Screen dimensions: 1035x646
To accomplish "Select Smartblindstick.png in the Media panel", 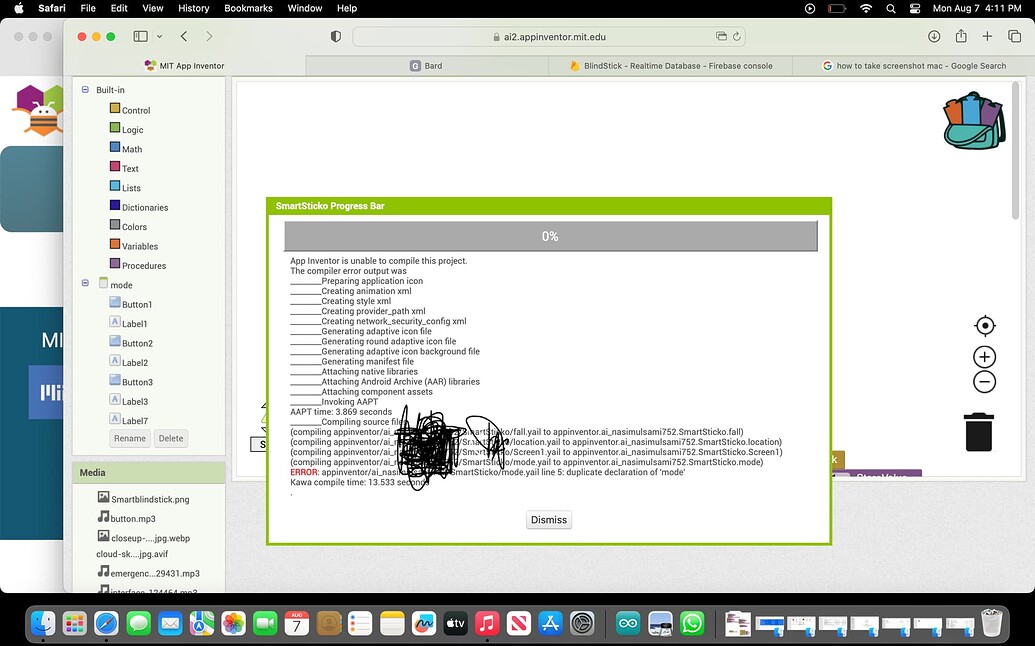I will point(148,498).
